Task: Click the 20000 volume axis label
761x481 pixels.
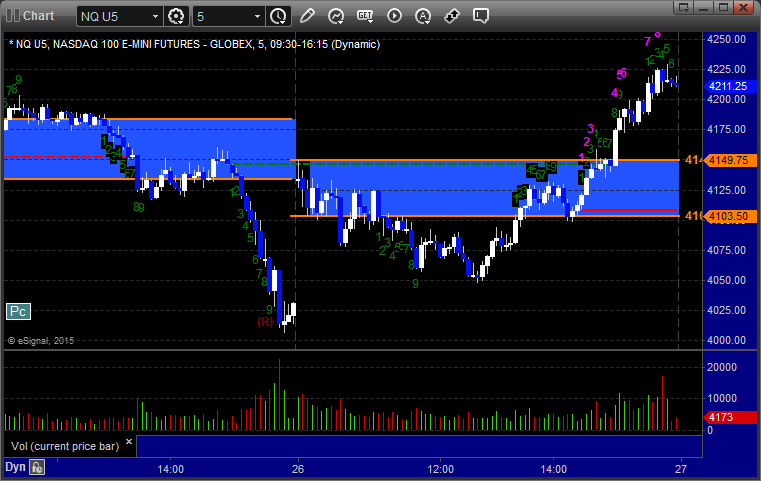Action: point(722,367)
